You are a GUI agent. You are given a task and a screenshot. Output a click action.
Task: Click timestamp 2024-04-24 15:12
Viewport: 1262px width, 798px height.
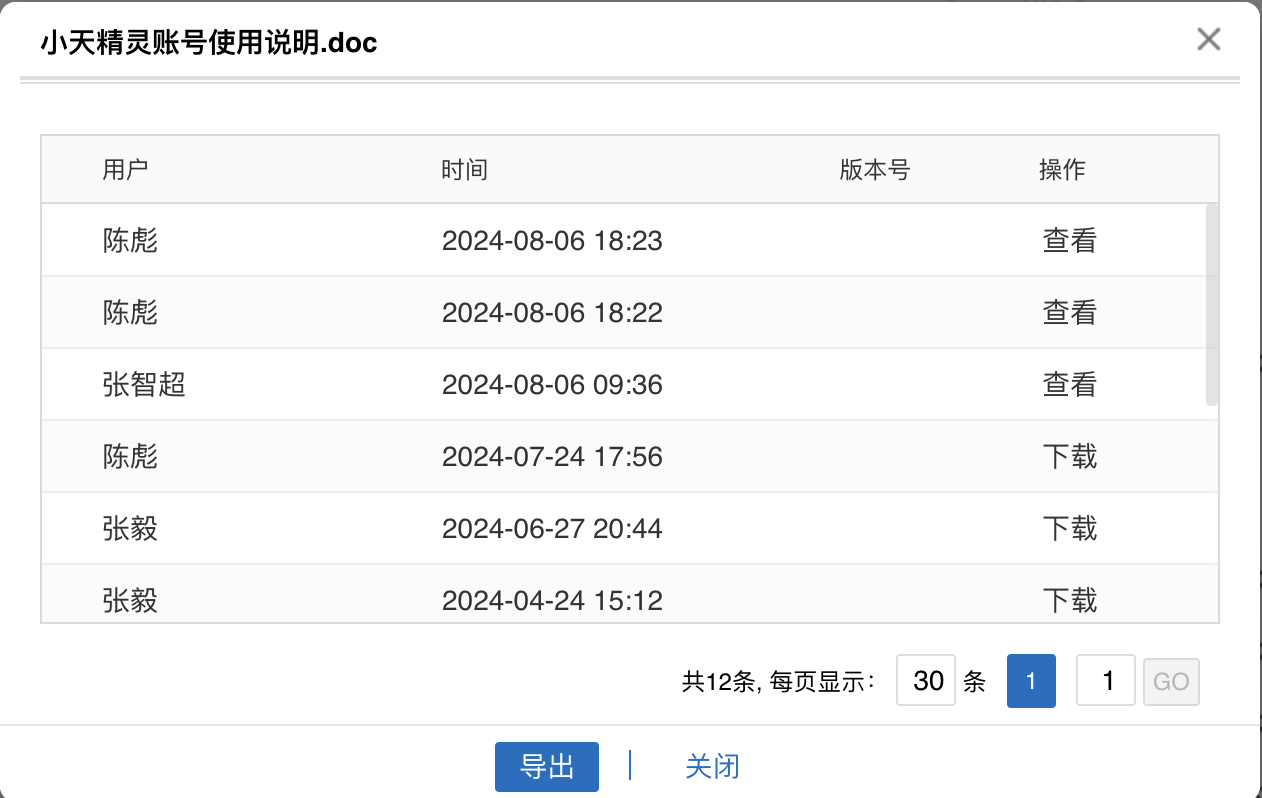pyautogui.click(x=552, y=601)
